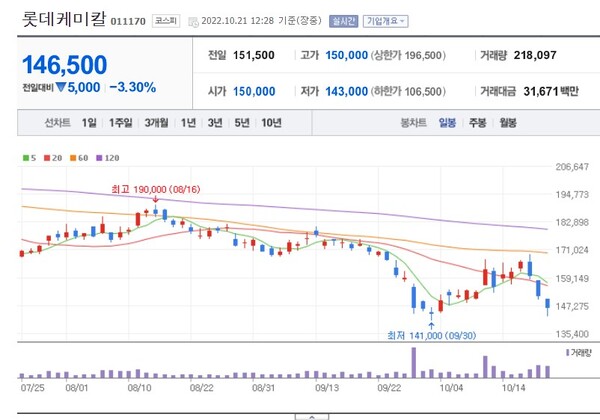This screenshot has width=600, height=420.
Task: Select the 1주일 chart period
Action: pos(121,123)
